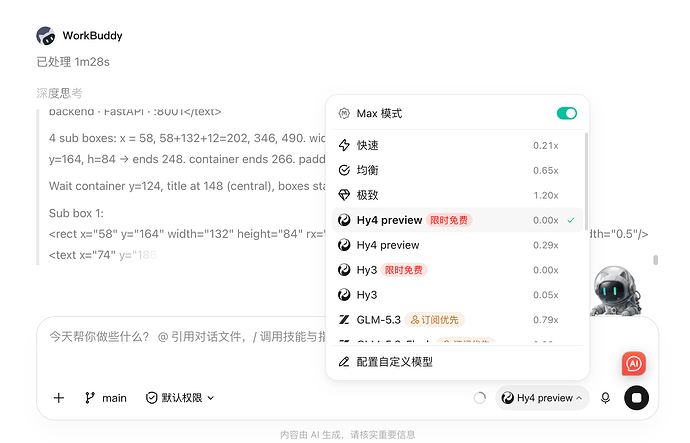The height and width of the screenshot is (443, 690).
Task: Collapse the Hy4 preview model dropdown
Action: coord(542,398)
